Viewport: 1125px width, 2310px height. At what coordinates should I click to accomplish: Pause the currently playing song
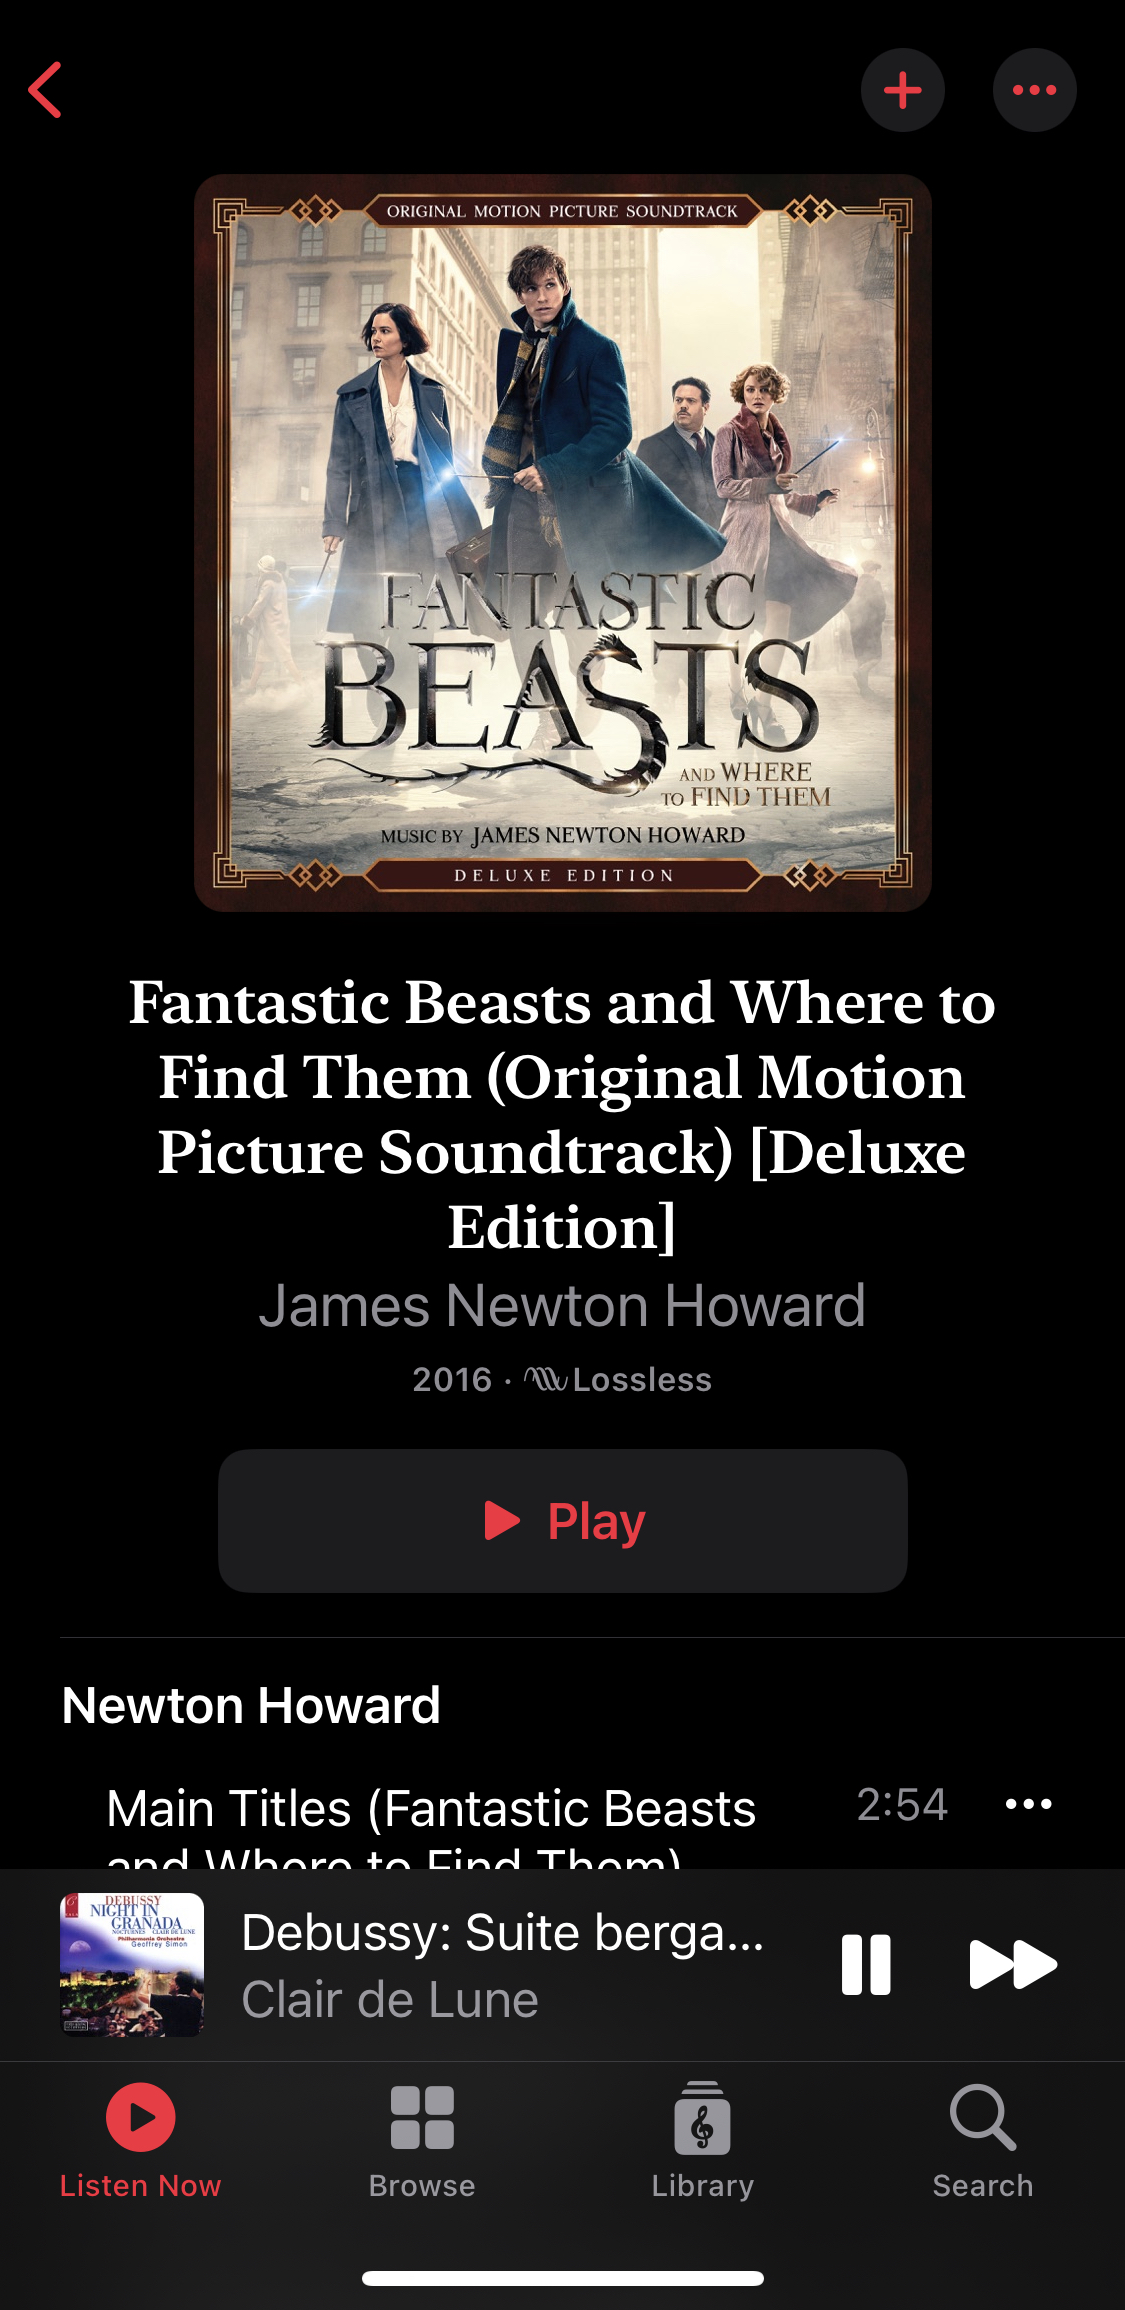866,1964
